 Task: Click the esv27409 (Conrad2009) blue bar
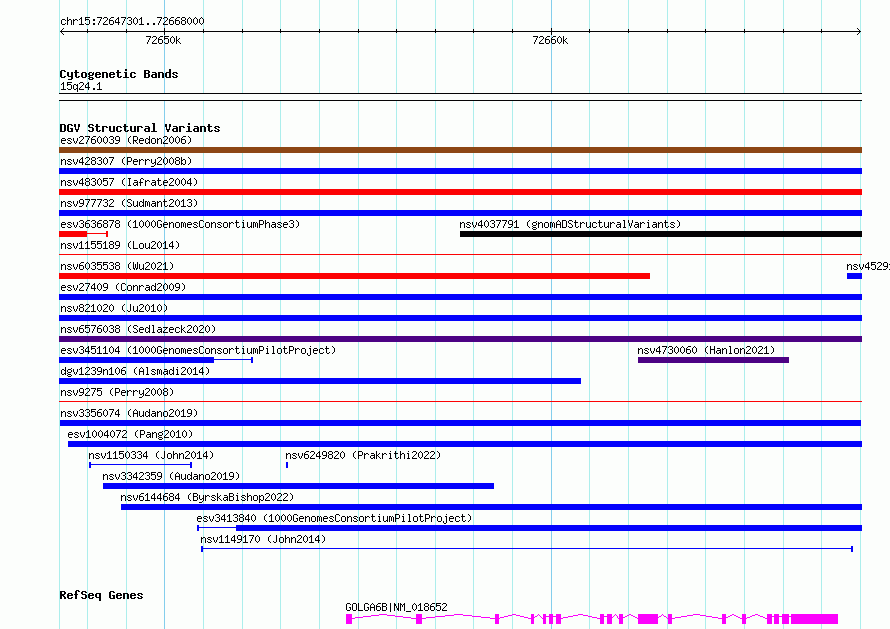tap(460, 297)
